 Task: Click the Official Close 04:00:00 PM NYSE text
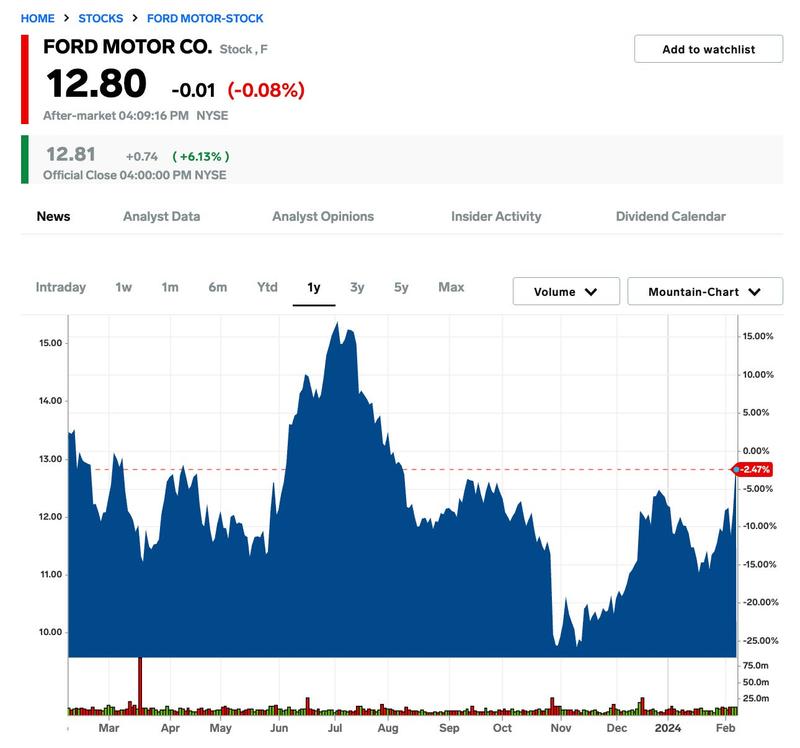(135, 175)
